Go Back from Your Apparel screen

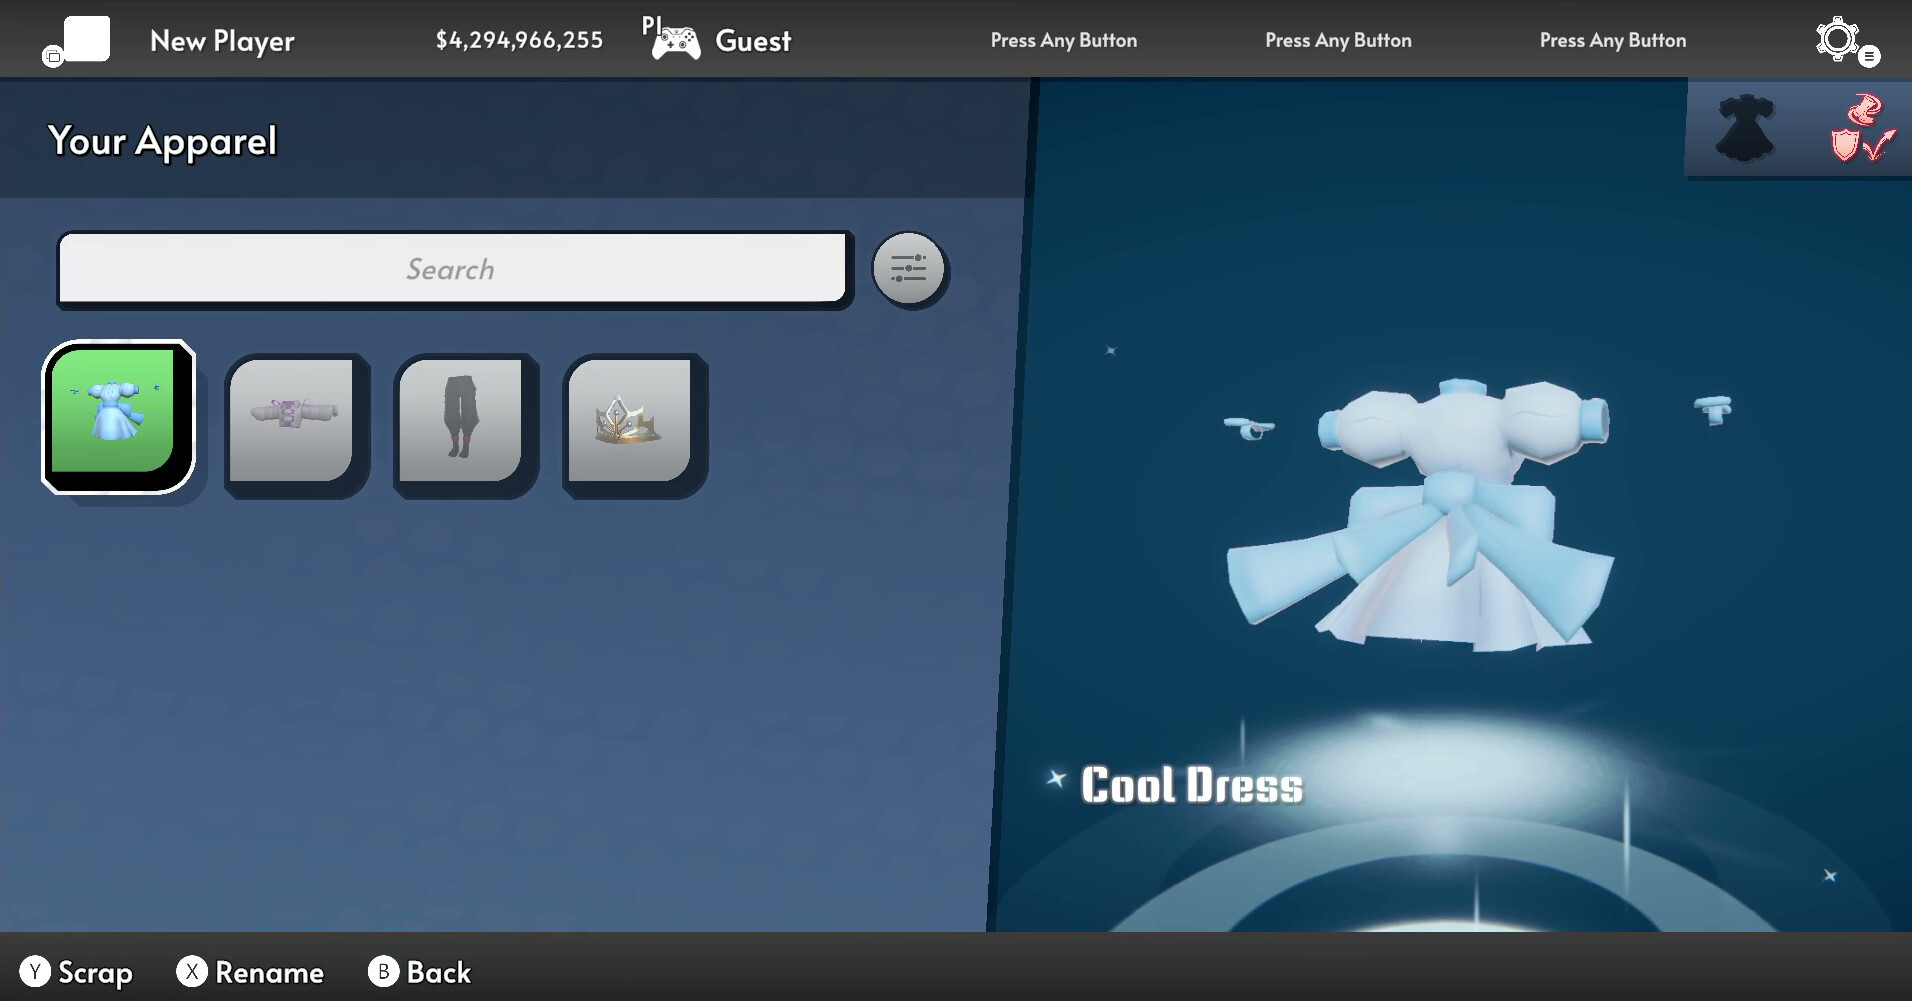pos(420,970)
